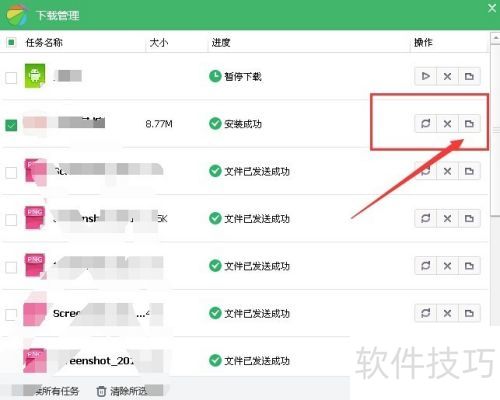Screen dimensions: 500x400
Task: Resume the paused download with play icon
Action: click(x=425, y=76)
